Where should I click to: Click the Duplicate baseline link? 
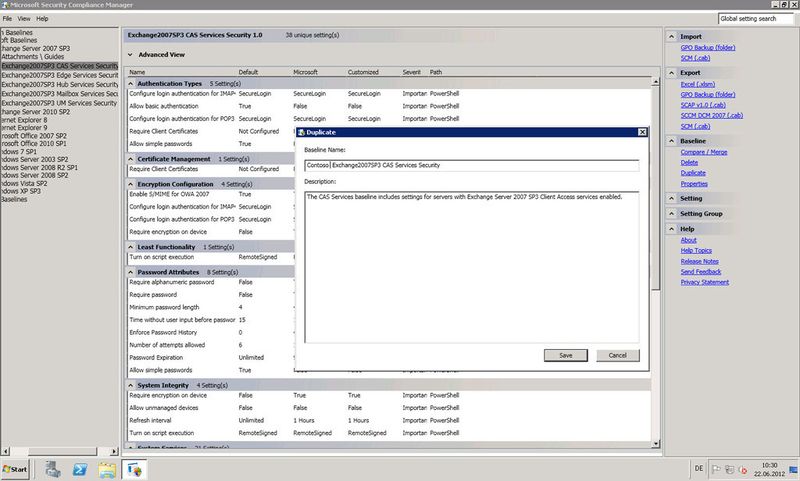[693, 173]
